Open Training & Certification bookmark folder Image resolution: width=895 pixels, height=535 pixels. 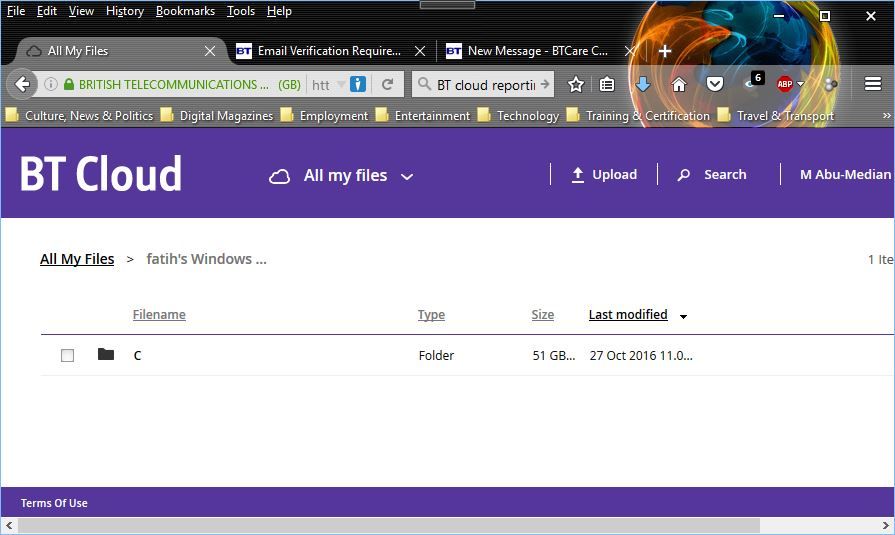point(638,115)
